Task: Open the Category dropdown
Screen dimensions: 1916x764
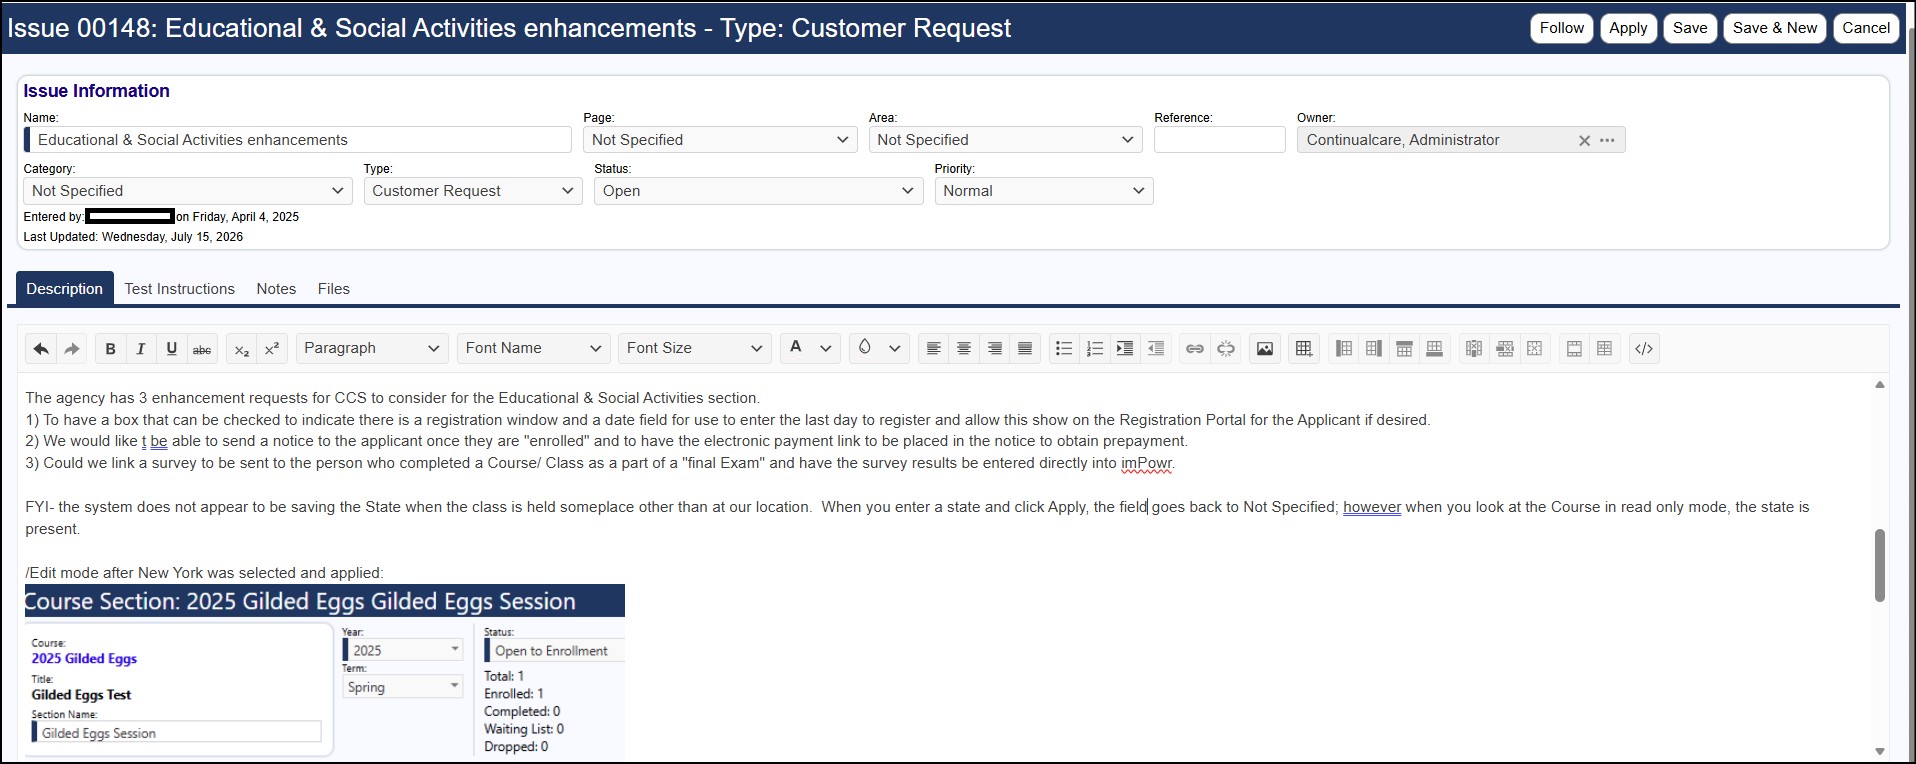Action: pos(188,191)
